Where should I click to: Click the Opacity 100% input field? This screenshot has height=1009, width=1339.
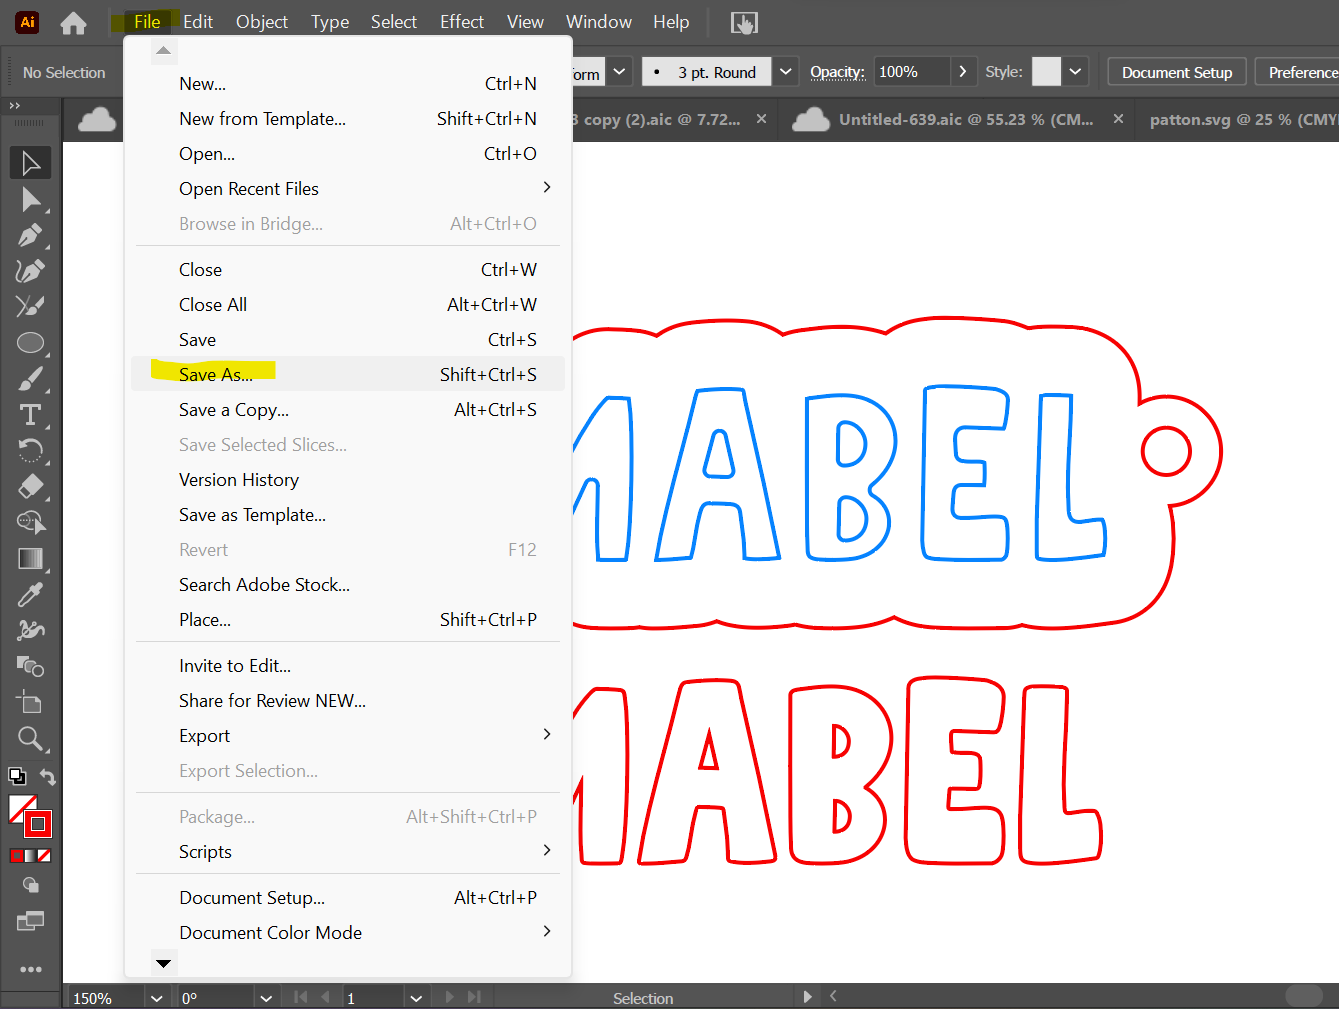click(x=910, y=72)
